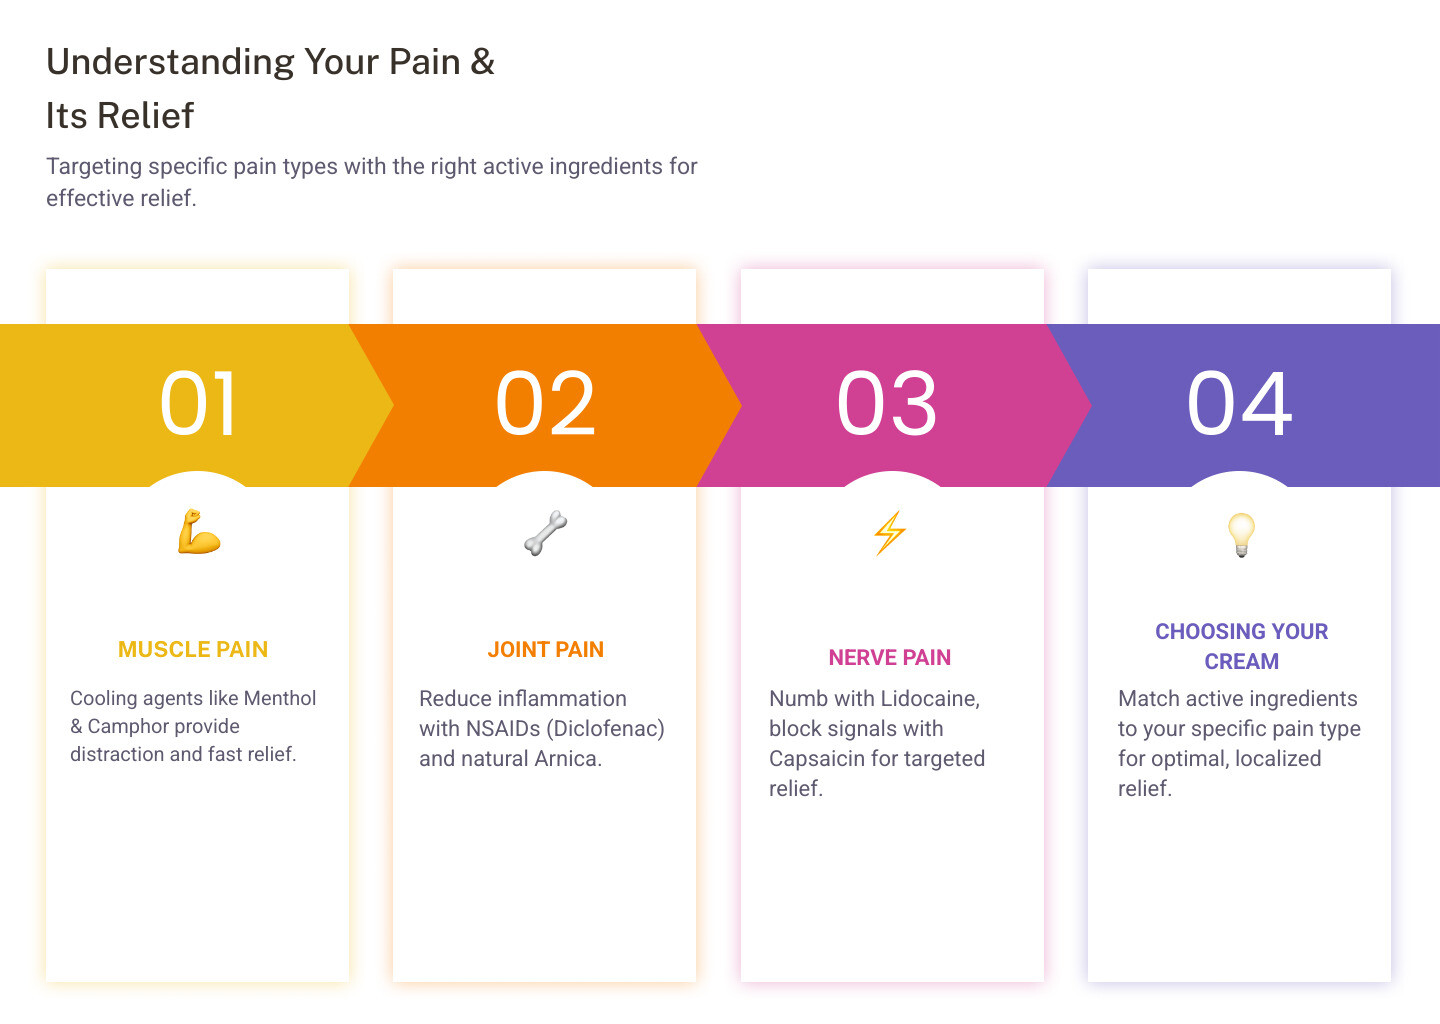Click the Match active ingredients description
1440x1024 pixels.
click(x=1239, y=743)
